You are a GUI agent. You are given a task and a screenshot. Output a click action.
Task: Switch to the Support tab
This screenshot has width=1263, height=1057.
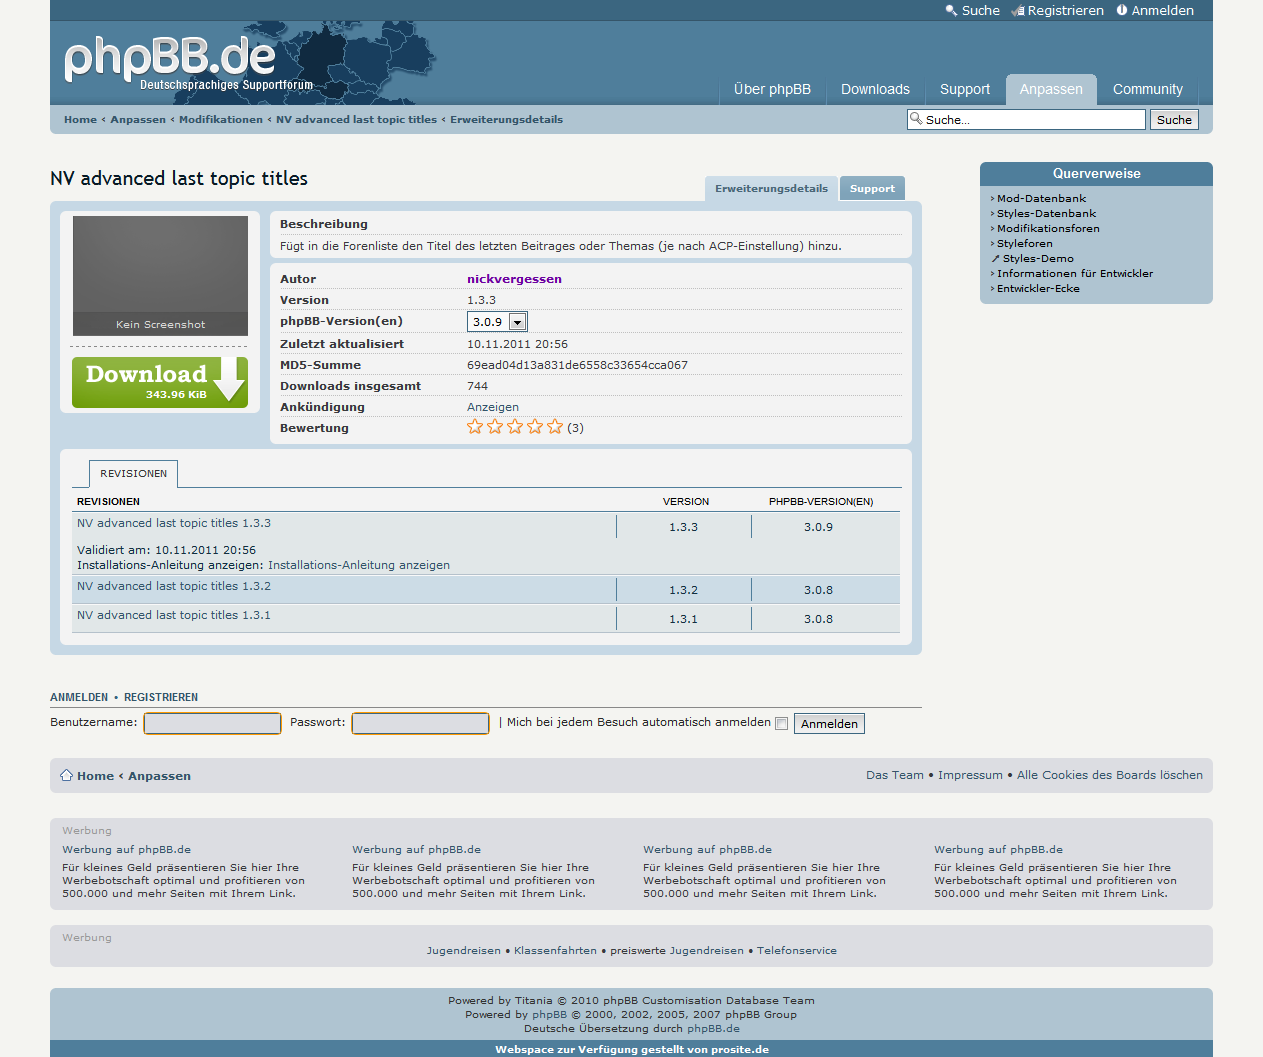pyautogui.click(x=872, y=188)
